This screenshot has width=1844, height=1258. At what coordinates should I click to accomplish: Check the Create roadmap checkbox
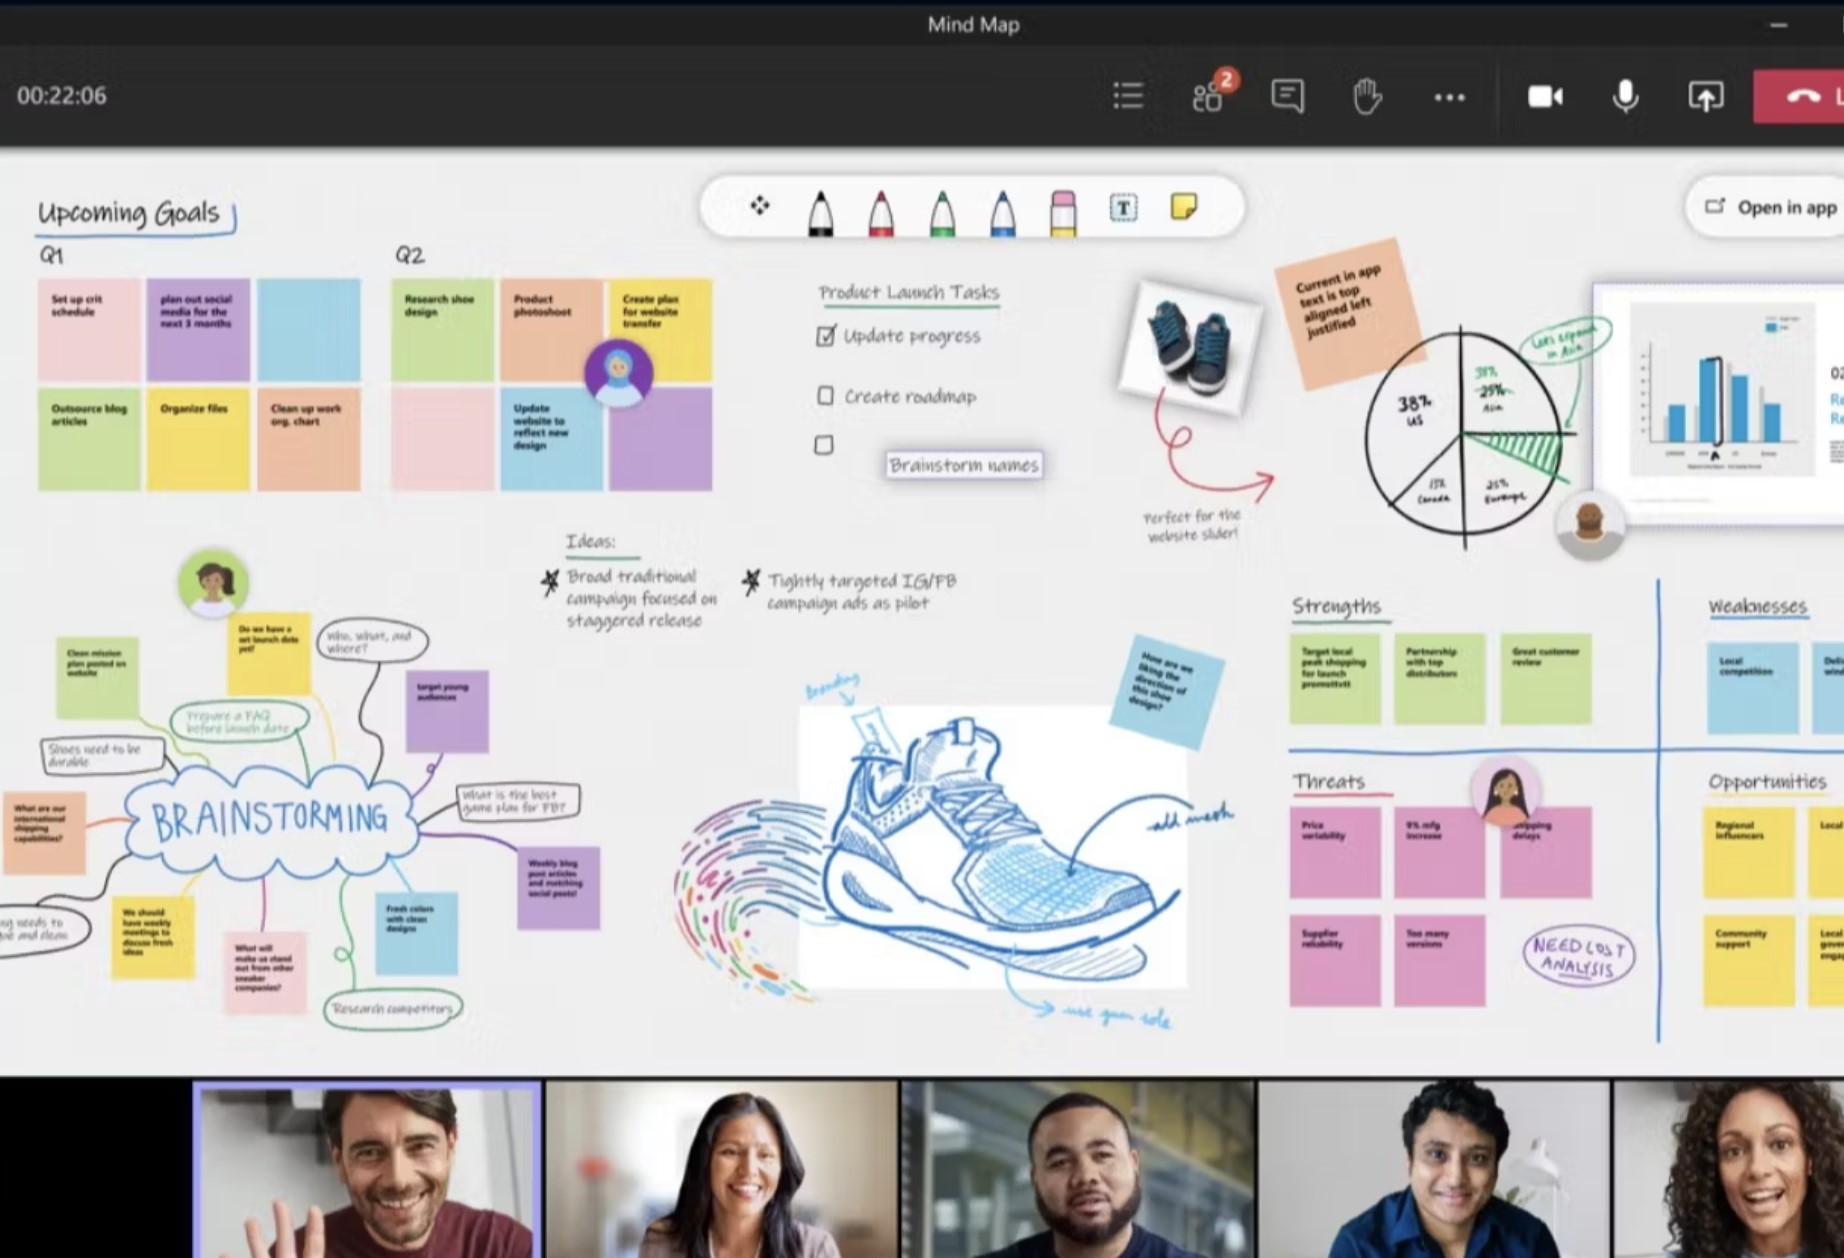pos(825,396)
